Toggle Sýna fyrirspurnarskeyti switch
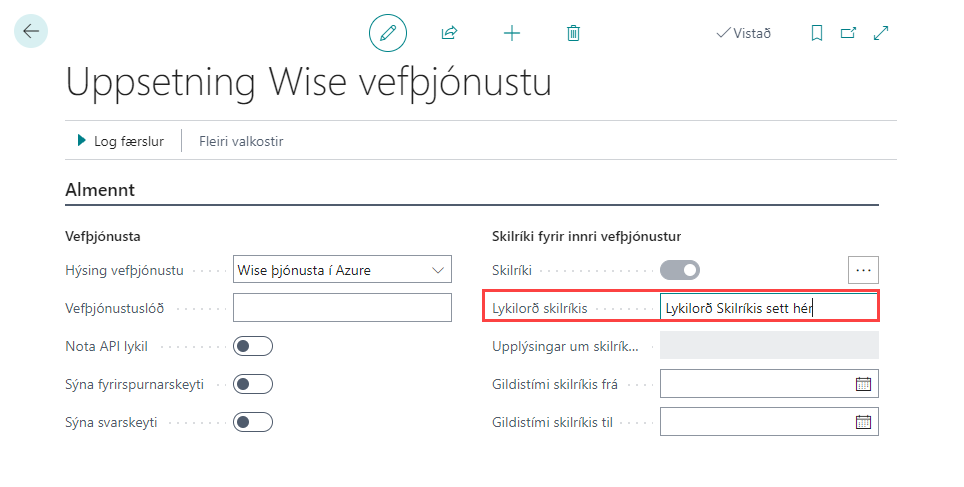The width and height of the screenshot is (964, 487). point(253,384)
